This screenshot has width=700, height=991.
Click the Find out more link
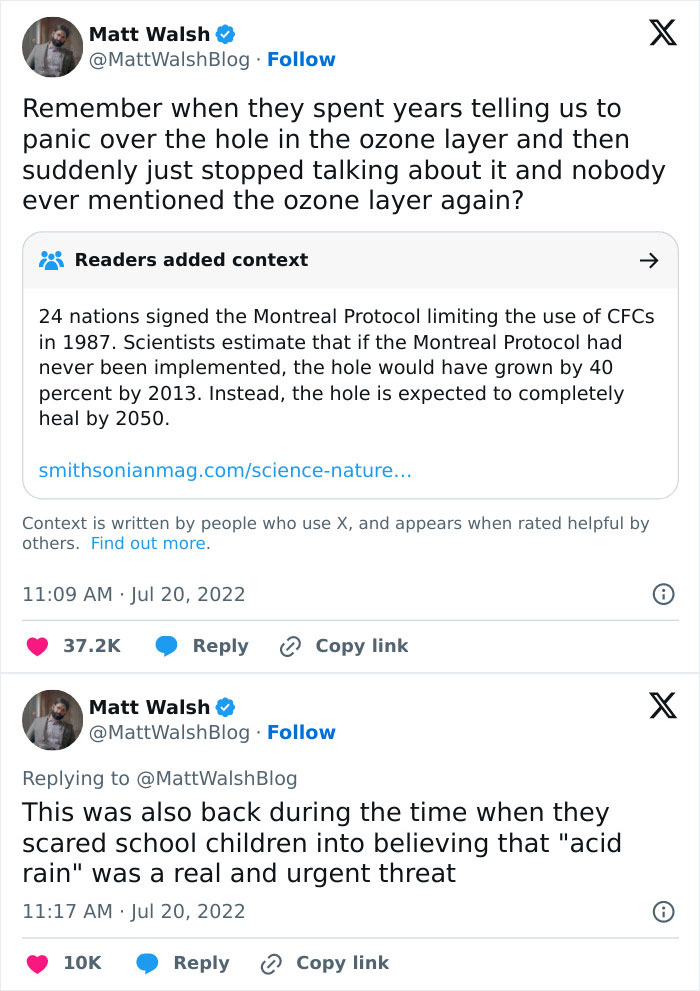149,544
